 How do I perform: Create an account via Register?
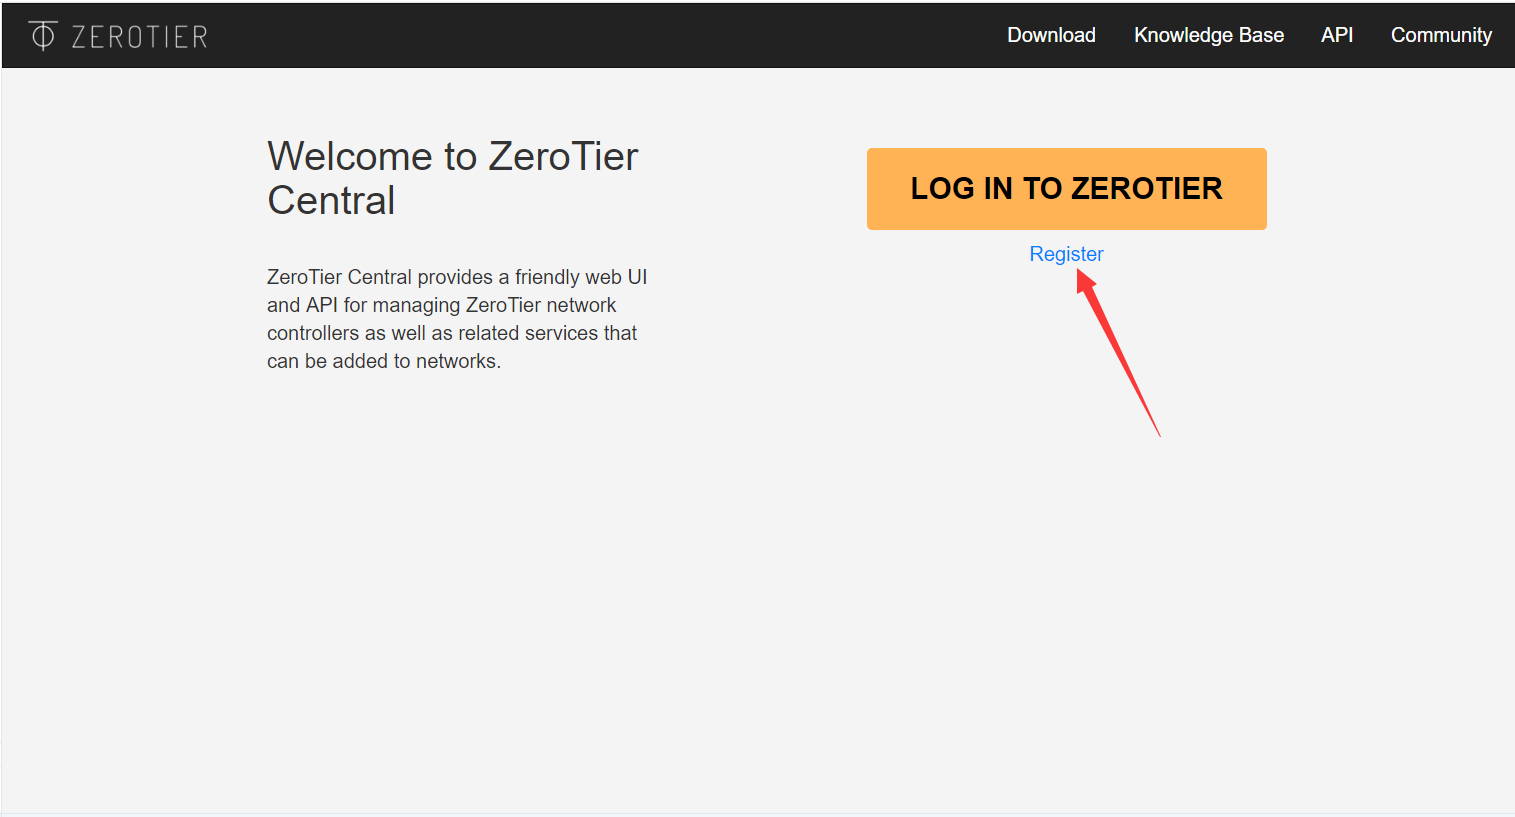[1066, 254]
